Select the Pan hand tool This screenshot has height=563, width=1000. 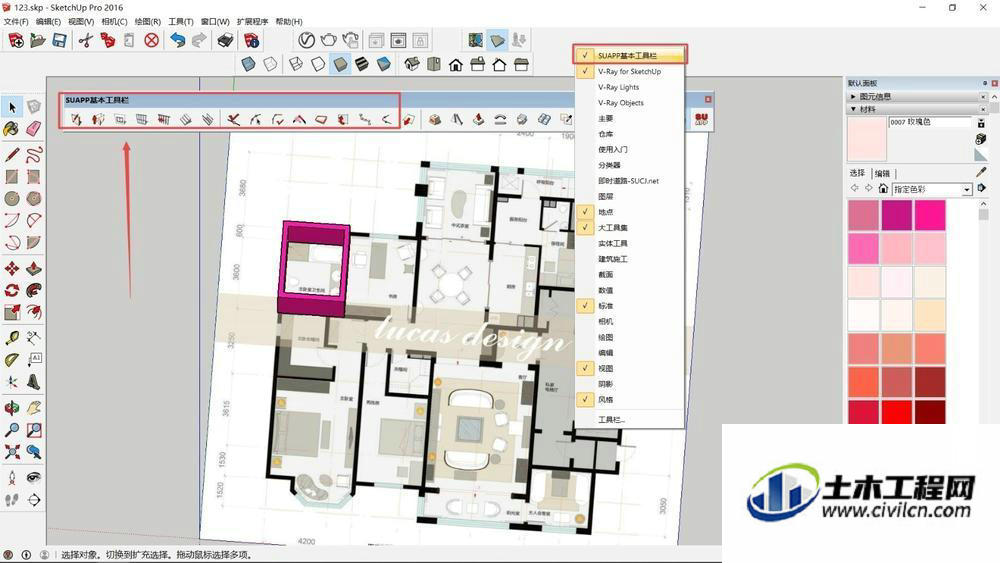34,407
